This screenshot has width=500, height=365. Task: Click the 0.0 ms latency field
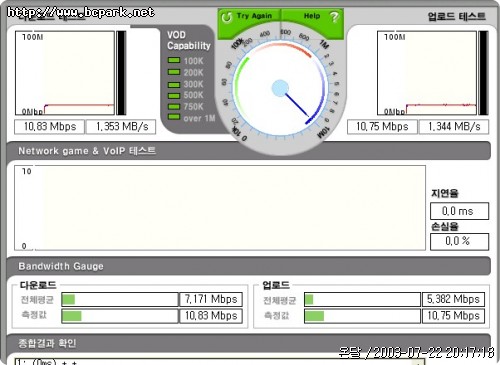tap(459, 211)
